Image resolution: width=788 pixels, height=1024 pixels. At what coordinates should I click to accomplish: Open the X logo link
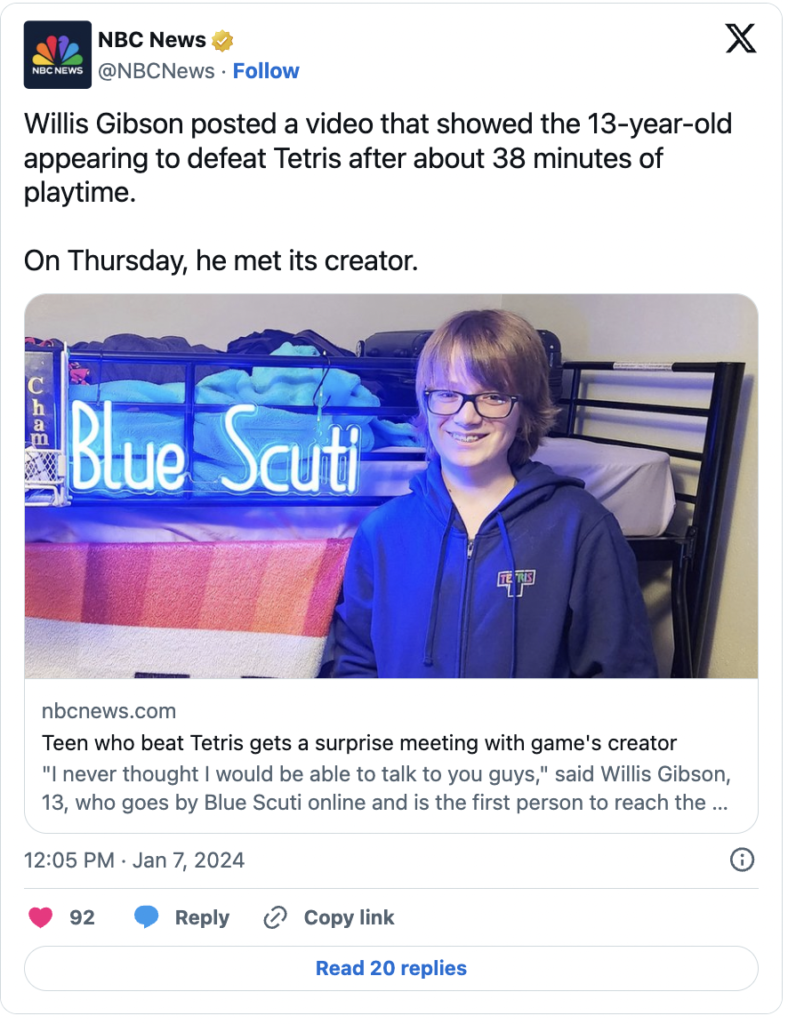740,38
